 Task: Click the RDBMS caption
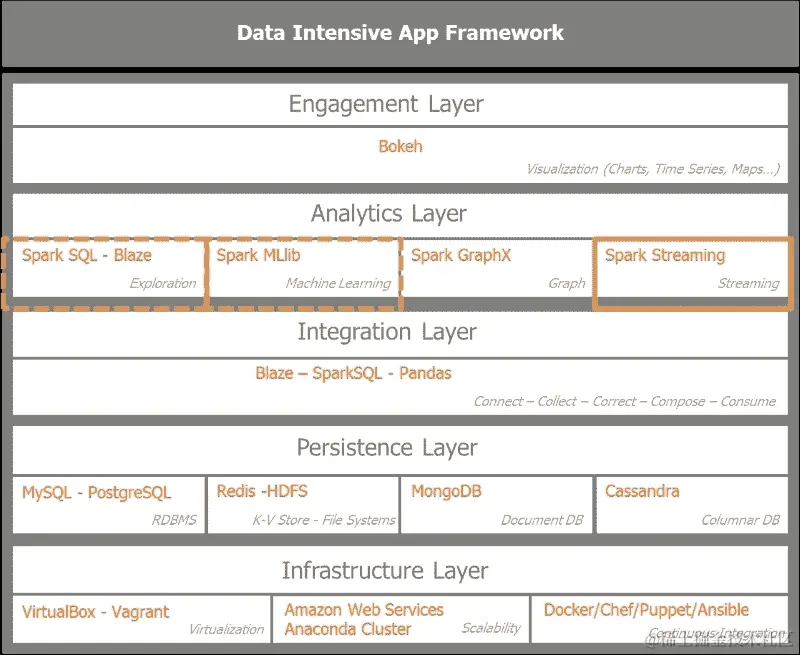point(174,520)
